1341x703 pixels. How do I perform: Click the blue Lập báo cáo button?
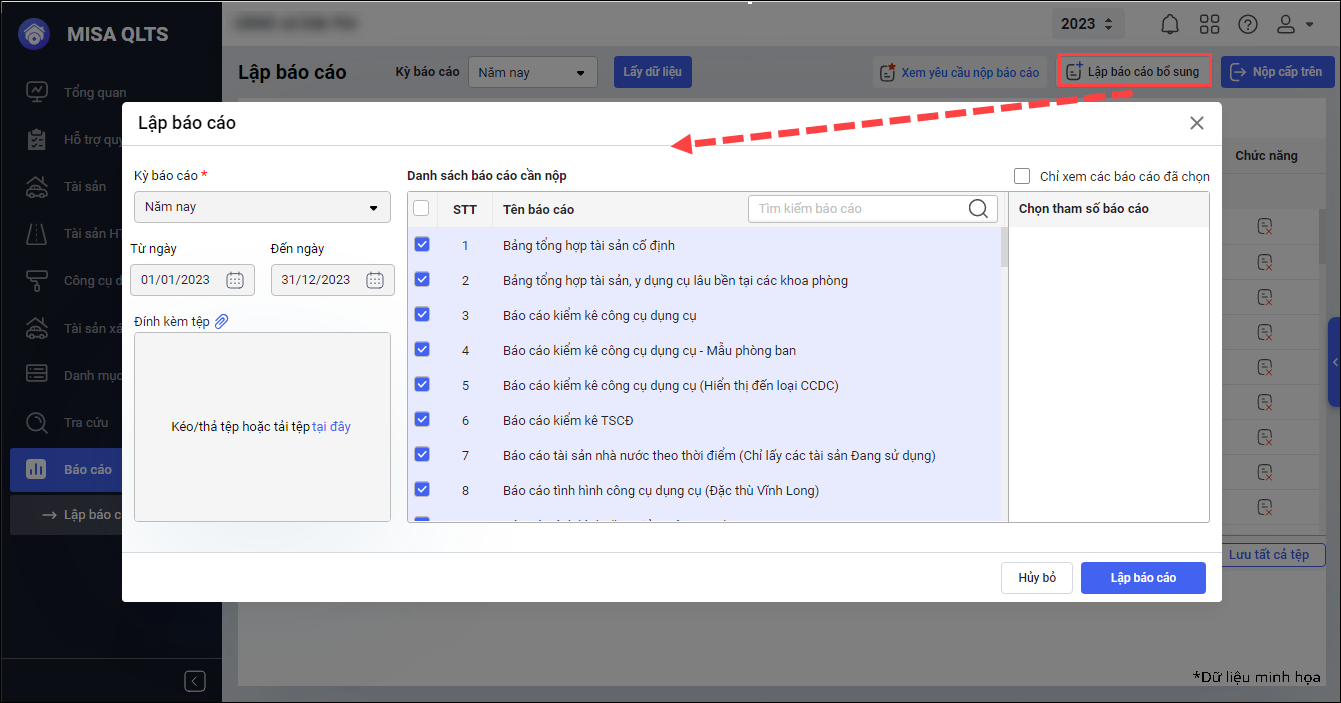point(1143,578)
